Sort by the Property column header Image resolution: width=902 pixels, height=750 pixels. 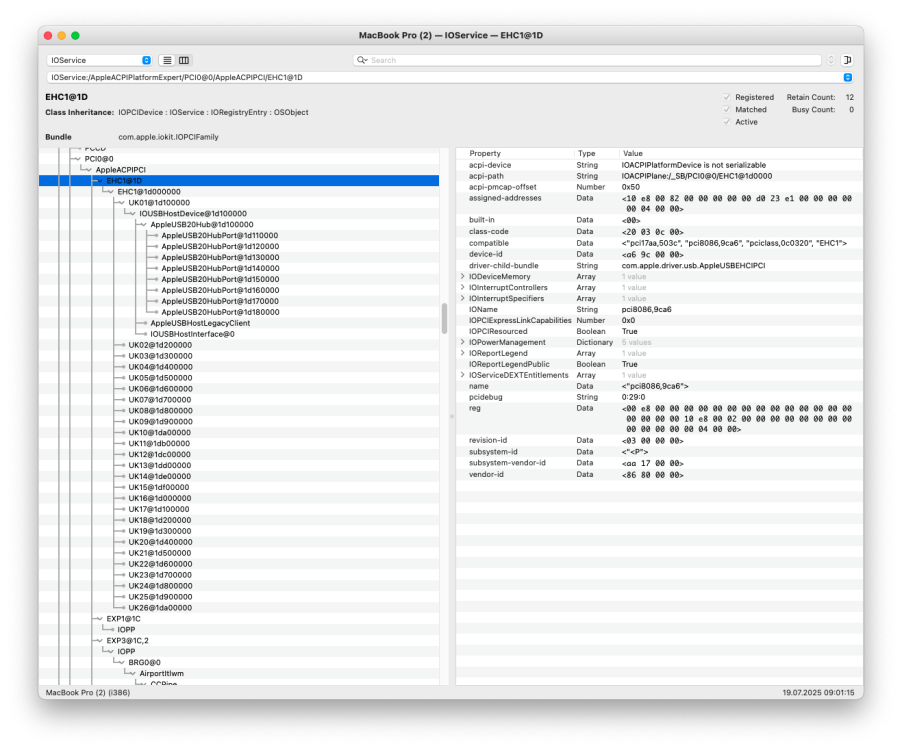tap(516, 154)
